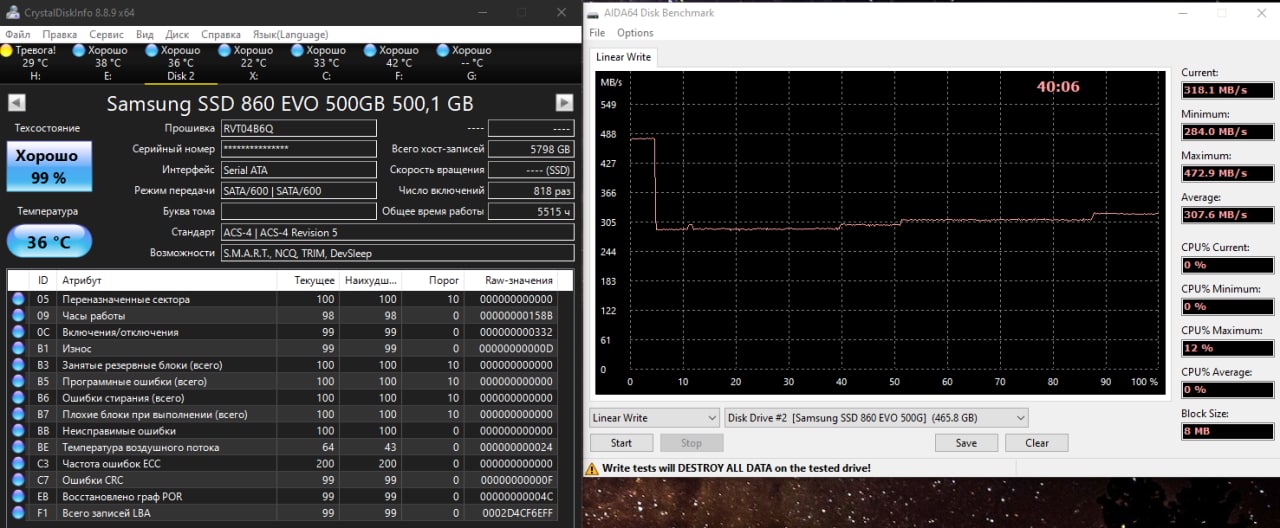
Task: Click the Всего хост-записей value 5798 GB
Action: pos(530,149)
